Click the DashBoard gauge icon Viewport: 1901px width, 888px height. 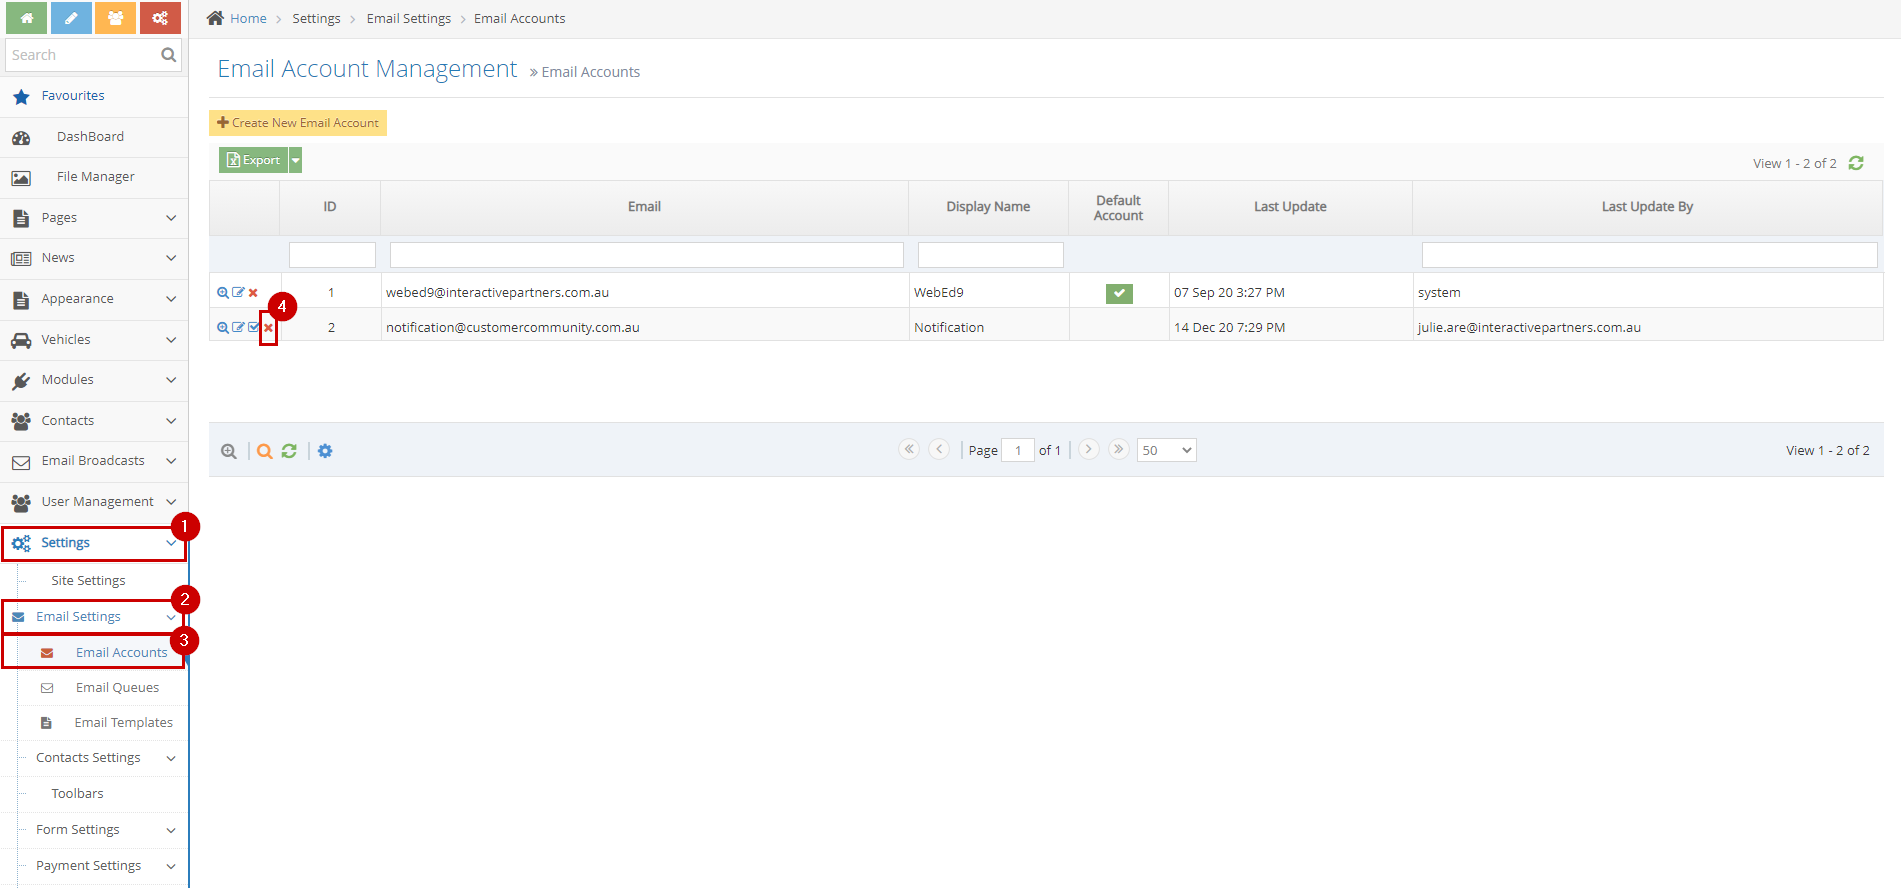pyautogui.click(x=21, y=138)
